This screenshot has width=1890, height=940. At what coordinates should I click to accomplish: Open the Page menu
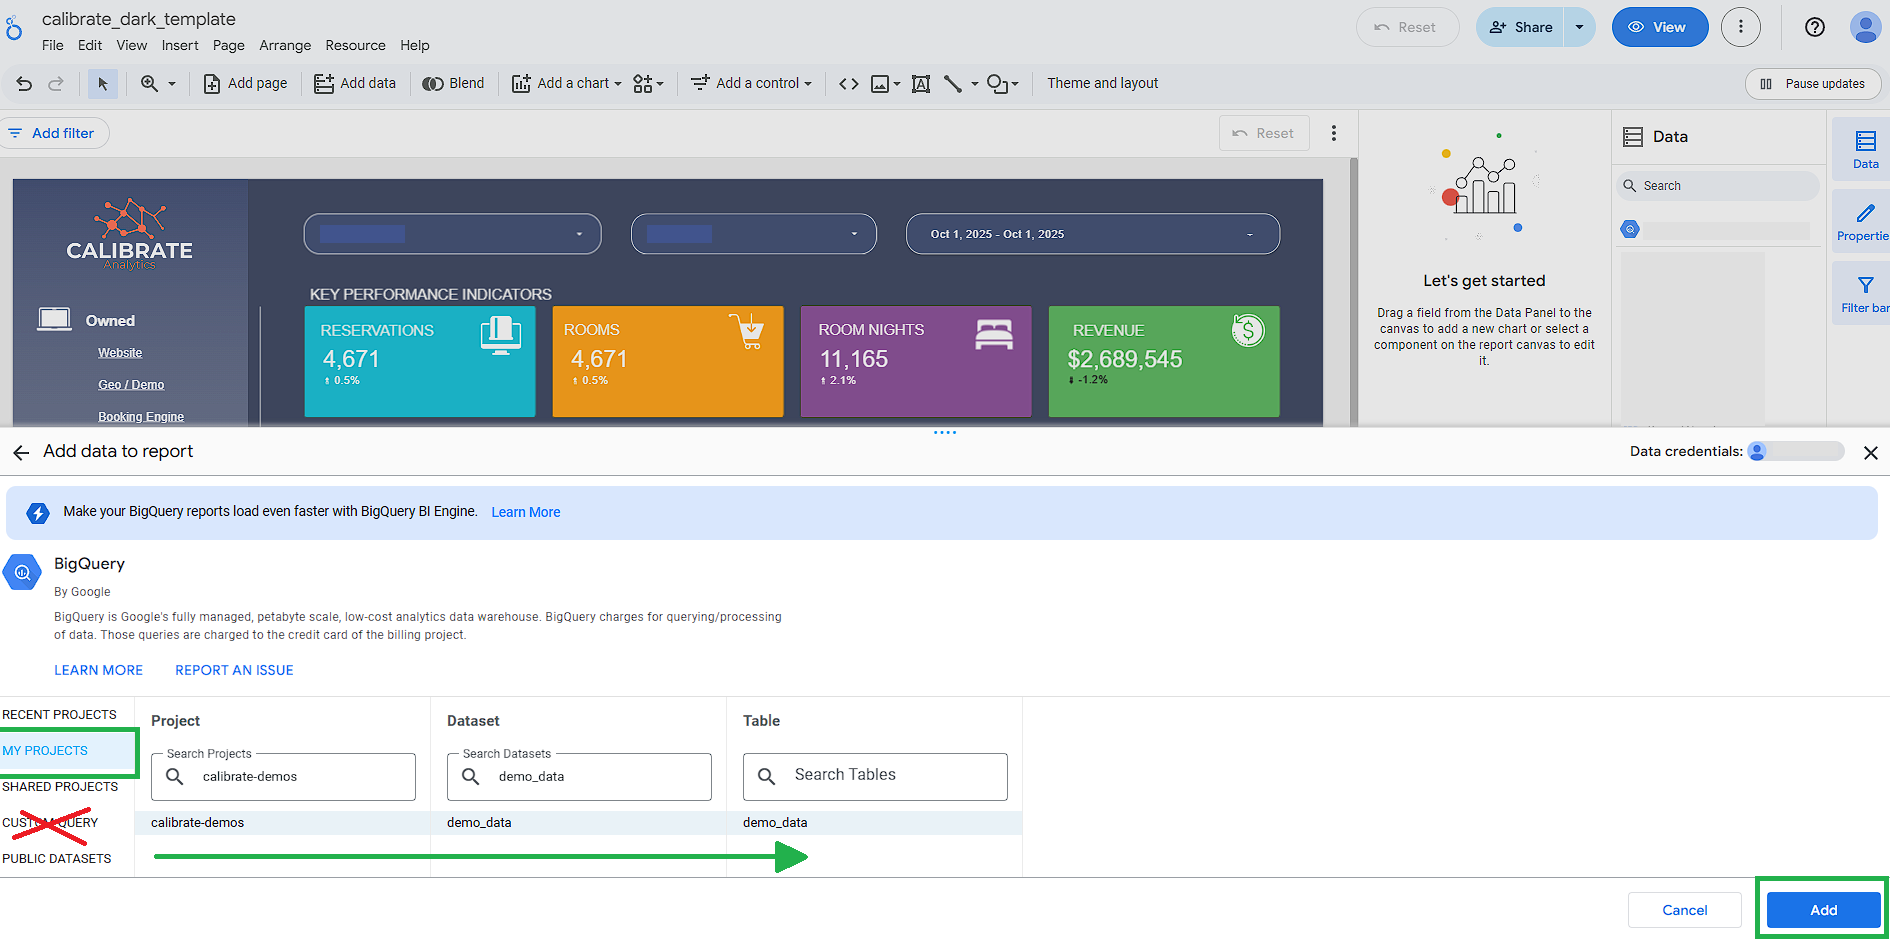pyautogui.click(x=229, y=46)
